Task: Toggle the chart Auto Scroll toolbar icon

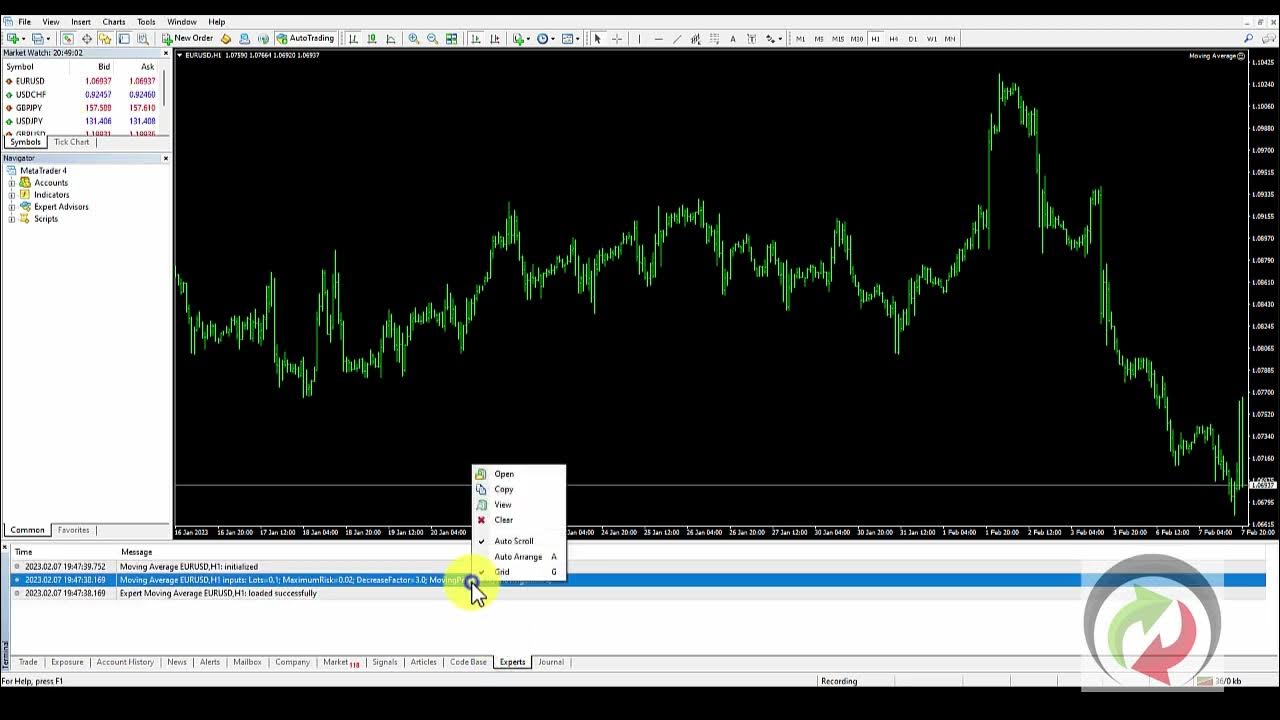Action: tap(475, 39)
